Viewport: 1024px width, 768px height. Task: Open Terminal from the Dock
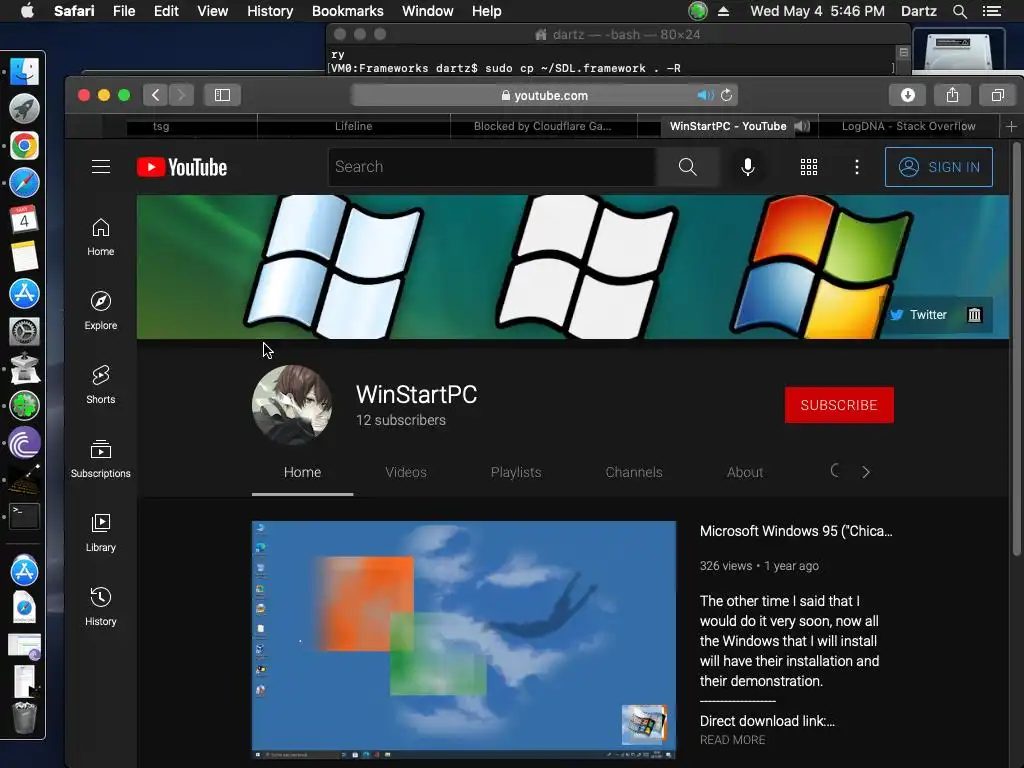[x=24, y=517]
